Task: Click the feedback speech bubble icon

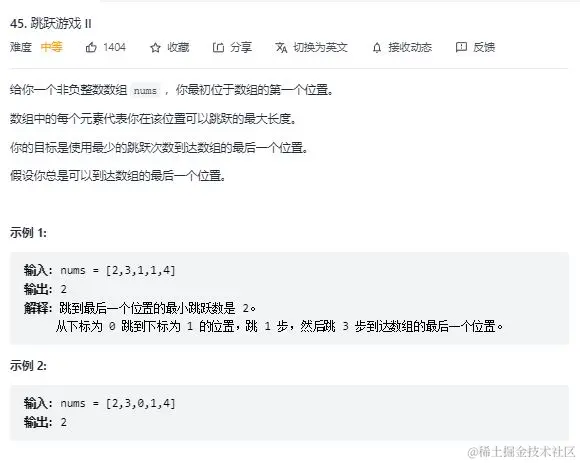Action: click(461, 47)
